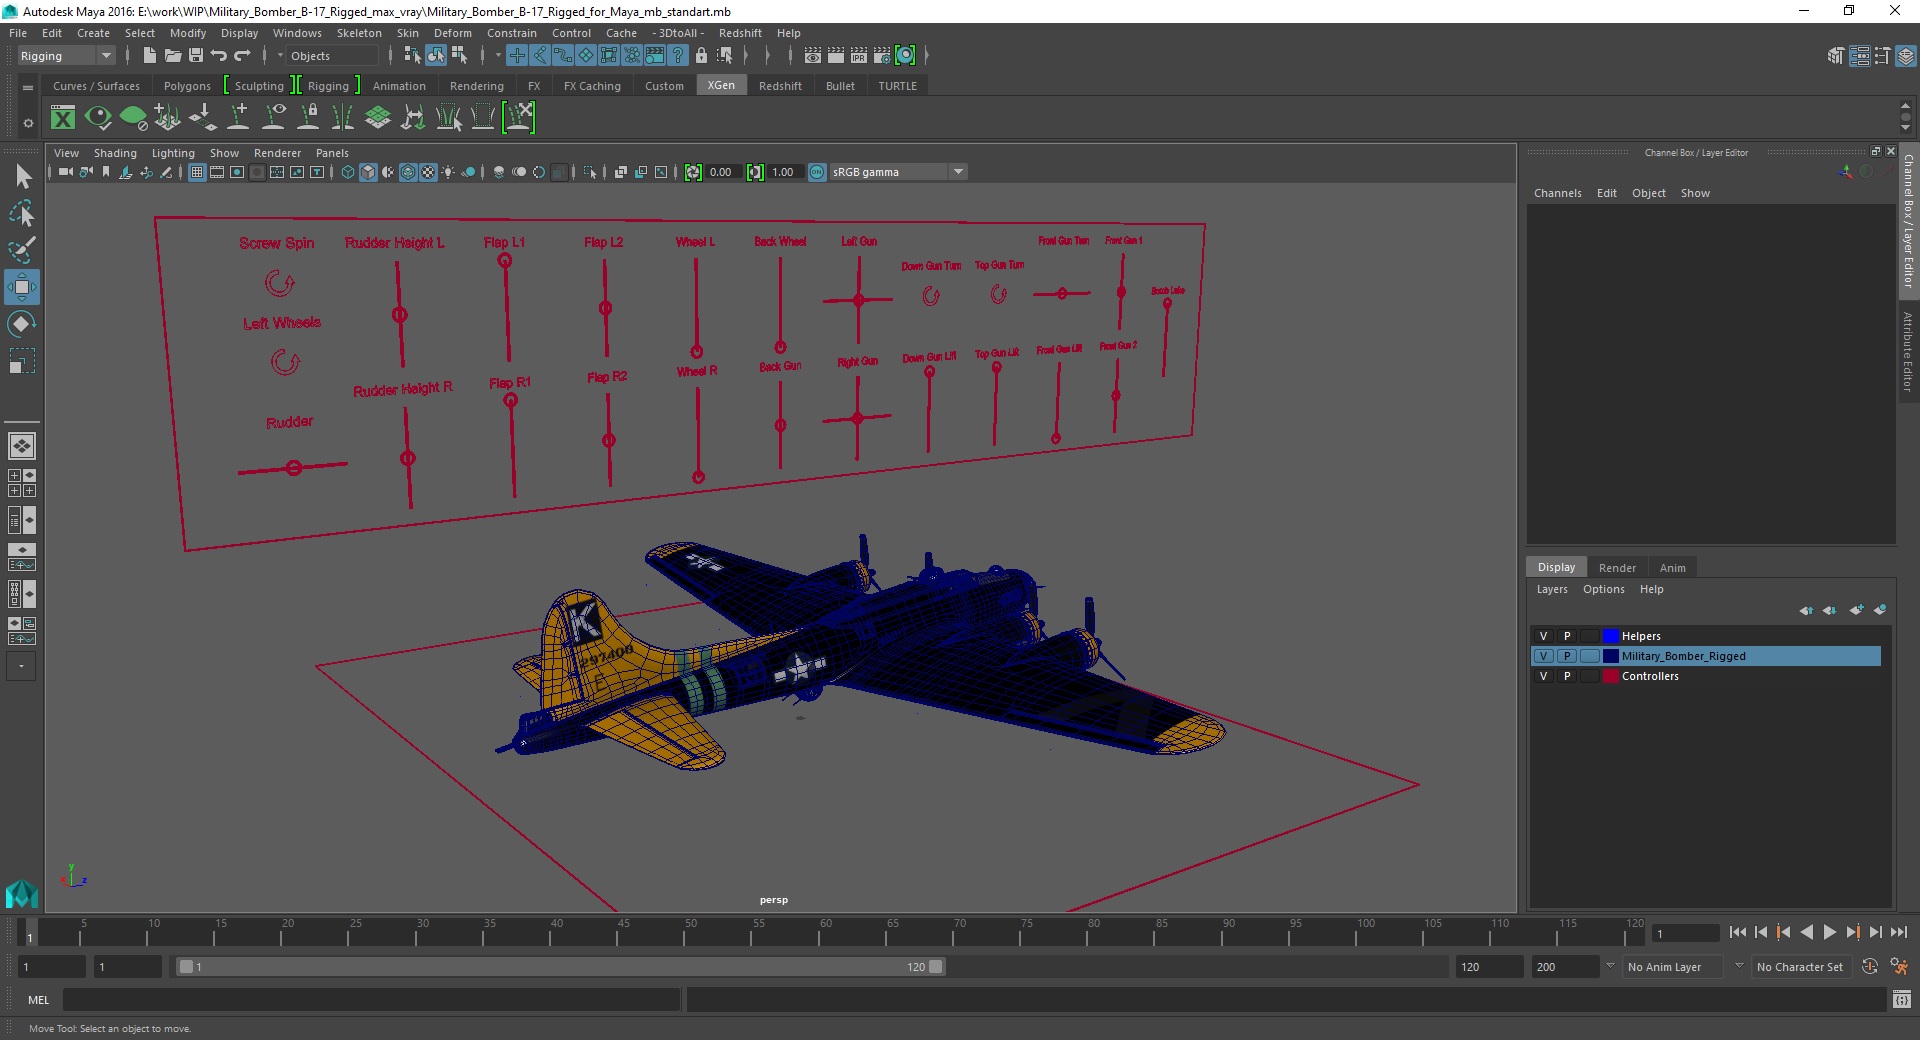This screenshot has width=1920, height=1040.
Task: Click the current frame field on timeline
Action: (1685, 933)
